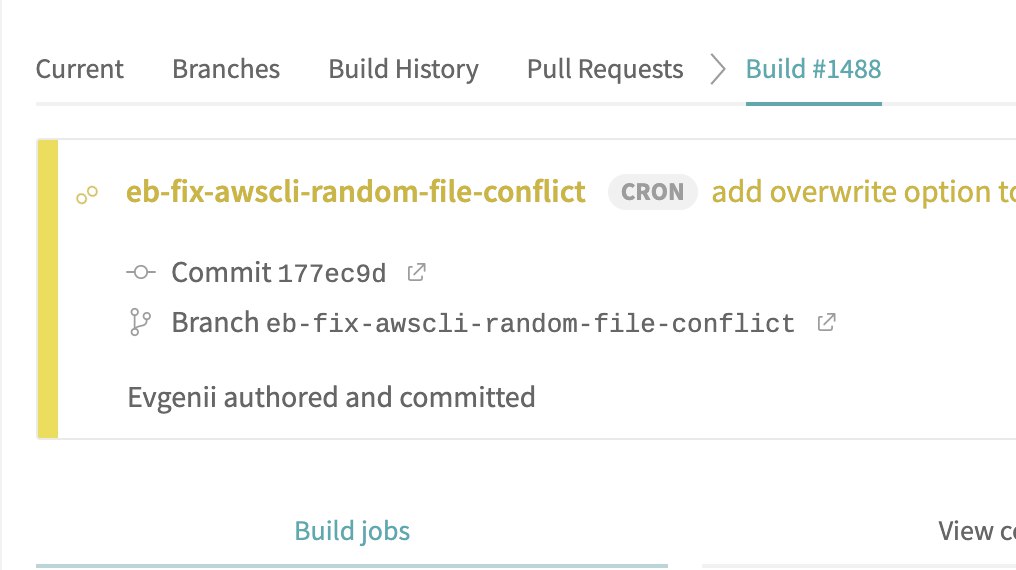
Task: Open the Branches tab
Action: pos(226,69)
